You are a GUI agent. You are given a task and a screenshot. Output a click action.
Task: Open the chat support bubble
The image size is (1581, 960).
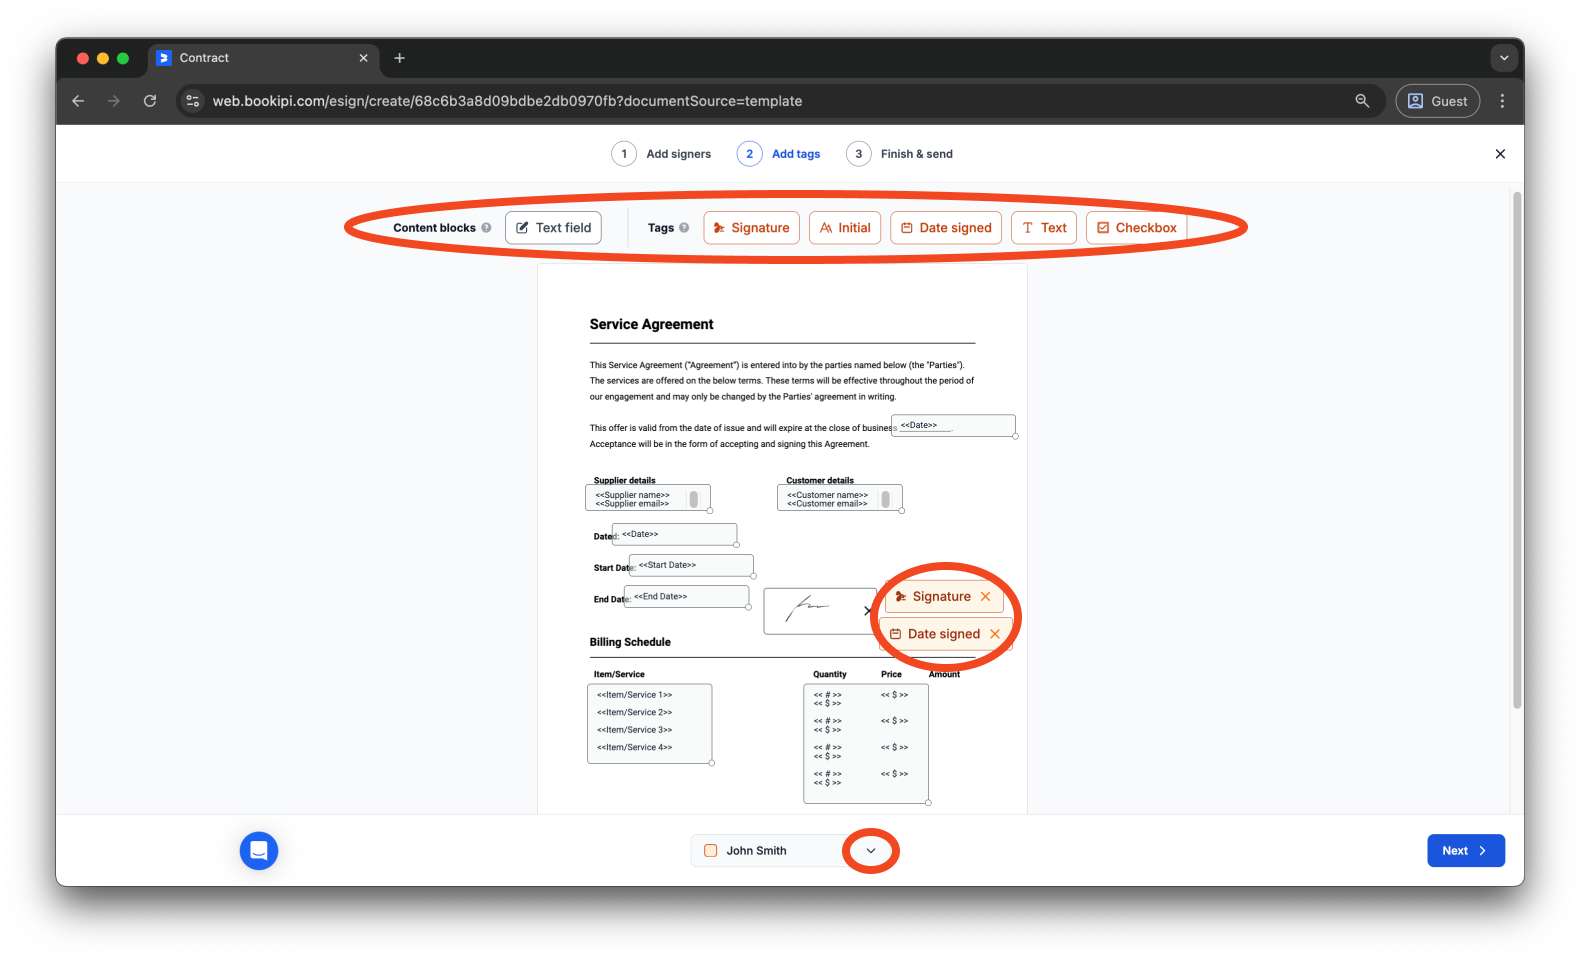(259, 851)
